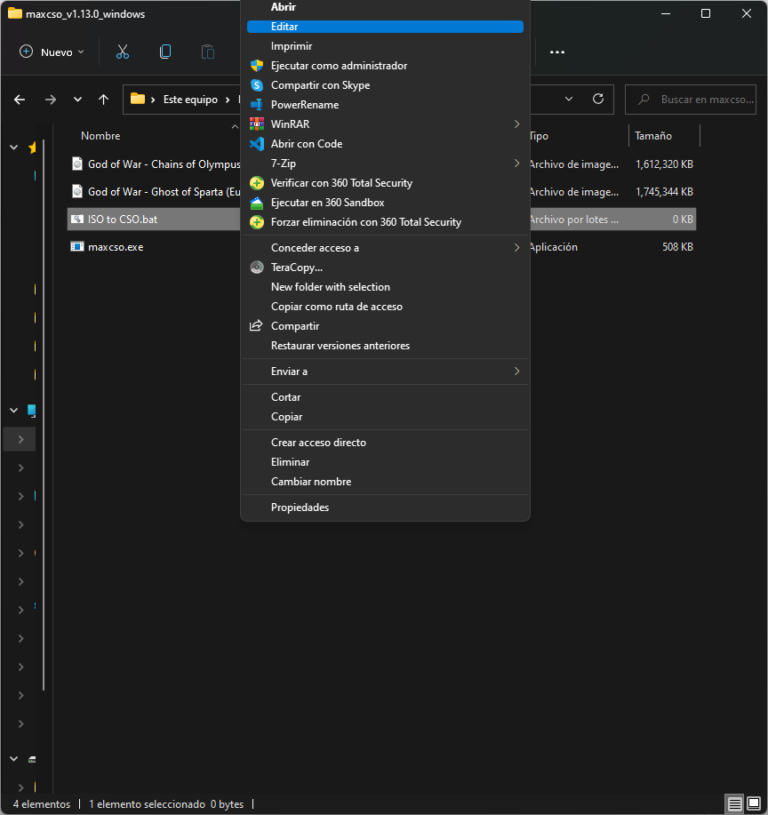This screenshot has height=815, width=768.
Task: Click the Cut scissors icon in toolbar
Action: pyautogui.click(x=123, y=52)
